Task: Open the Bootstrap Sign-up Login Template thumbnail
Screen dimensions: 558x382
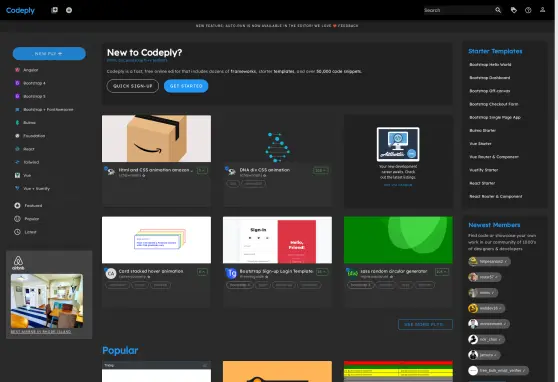Action: 278,240
